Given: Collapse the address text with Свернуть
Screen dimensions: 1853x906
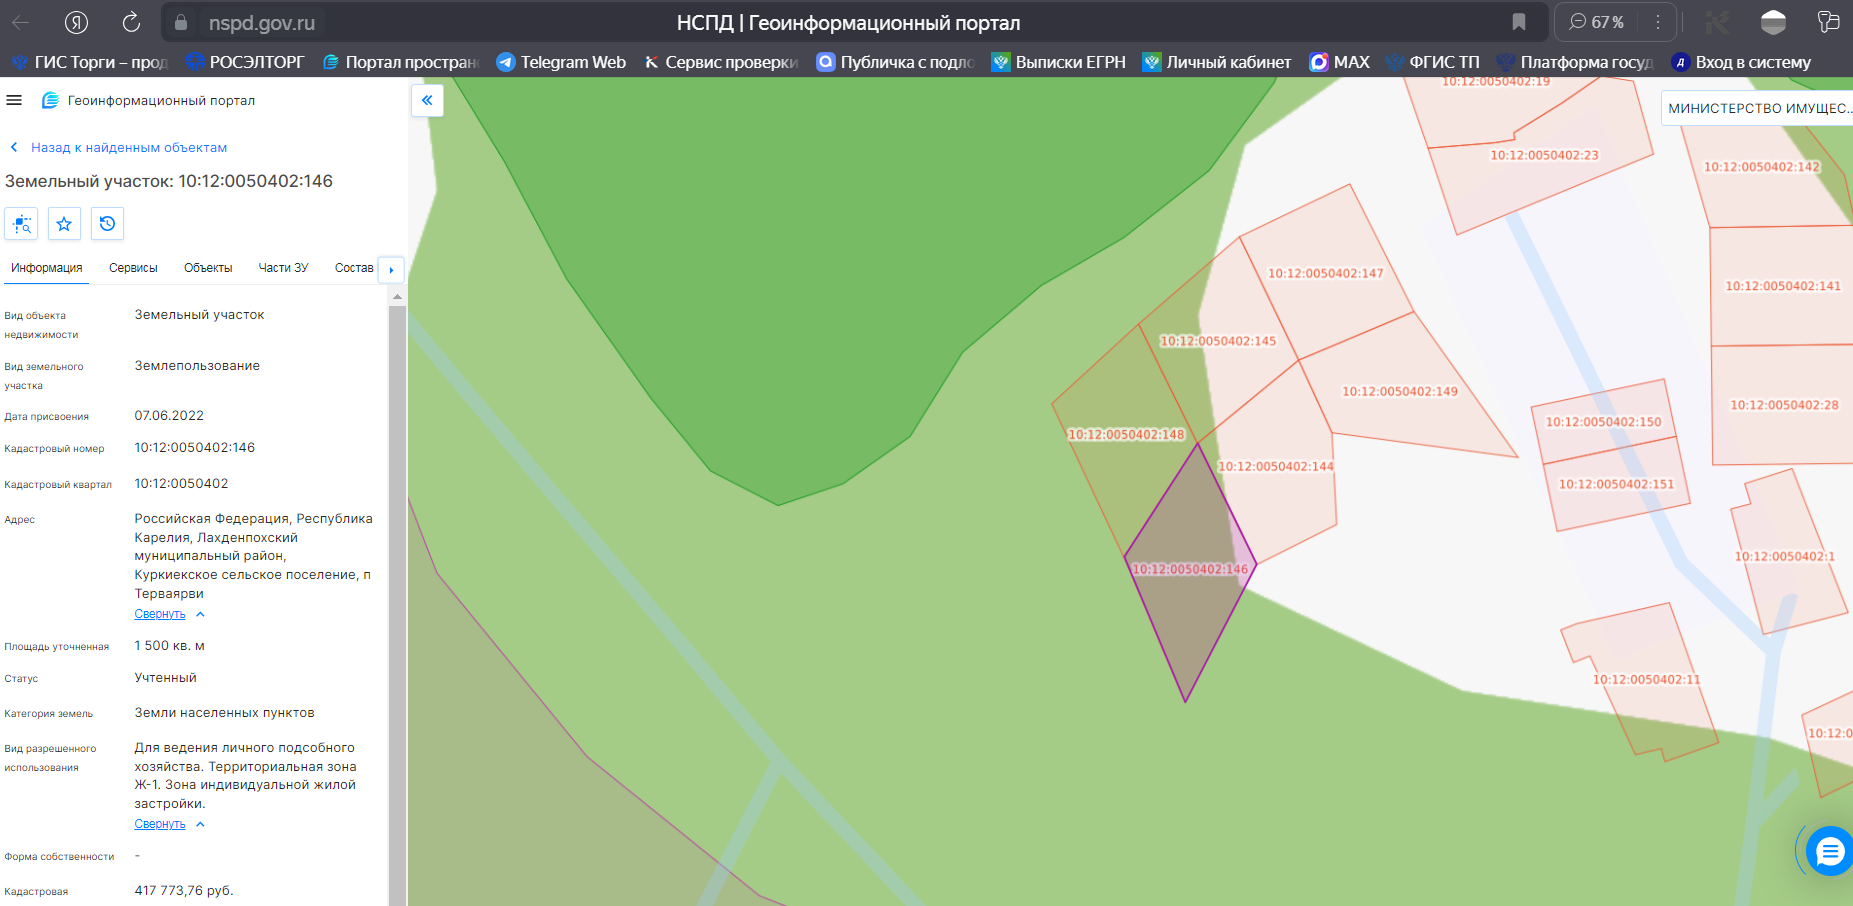Looking at the screenshot, I should [x=160, y=614].
